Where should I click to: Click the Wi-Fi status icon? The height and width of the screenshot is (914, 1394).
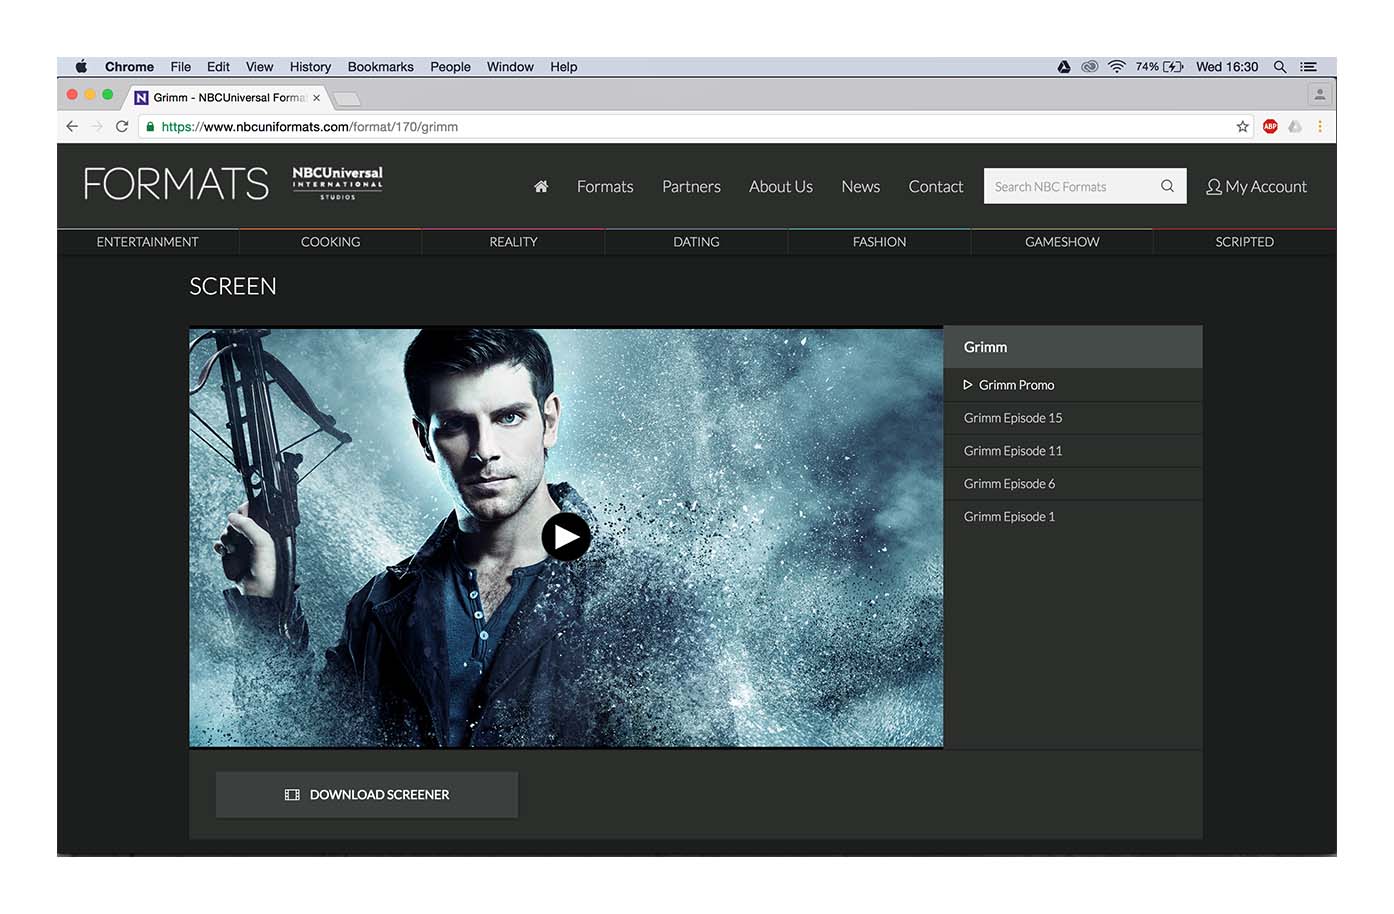pyautogui.click(x=1116, y=67)
